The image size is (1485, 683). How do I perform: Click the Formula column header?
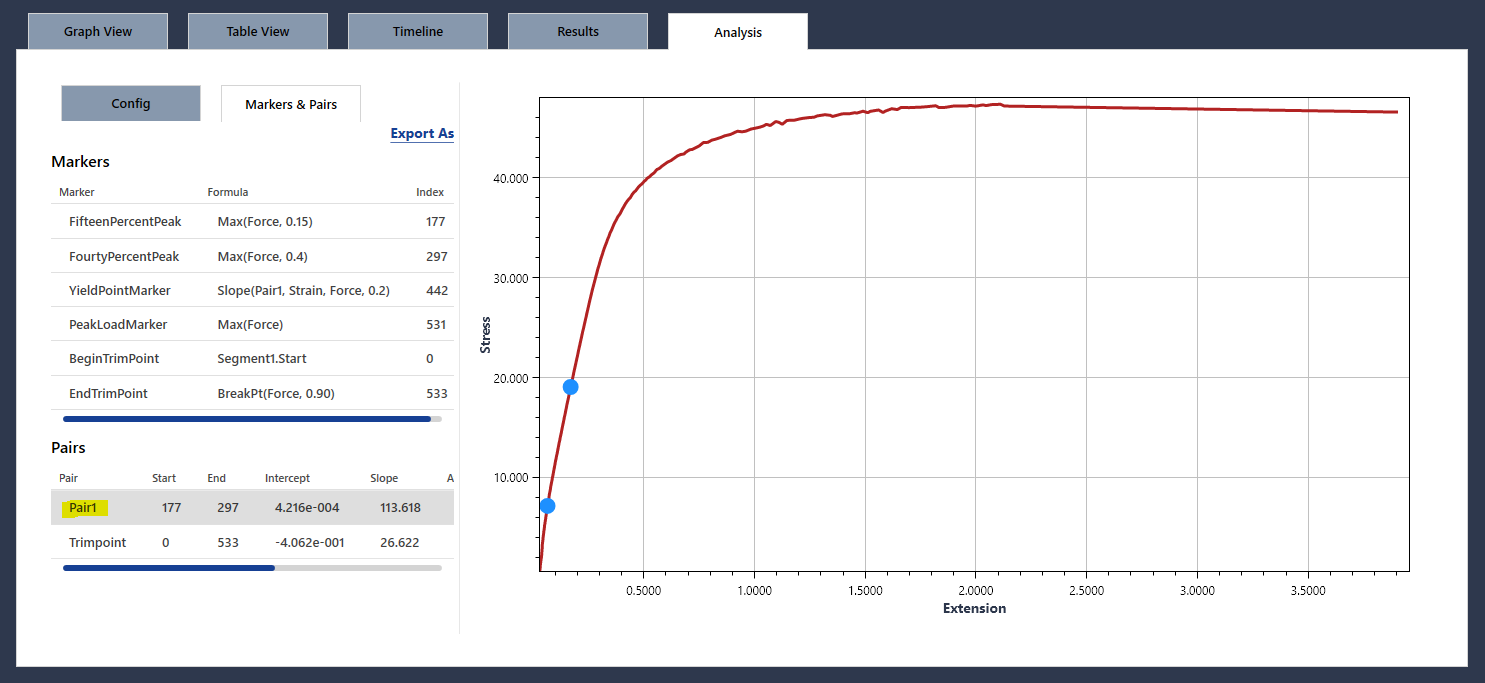[228, 192]
